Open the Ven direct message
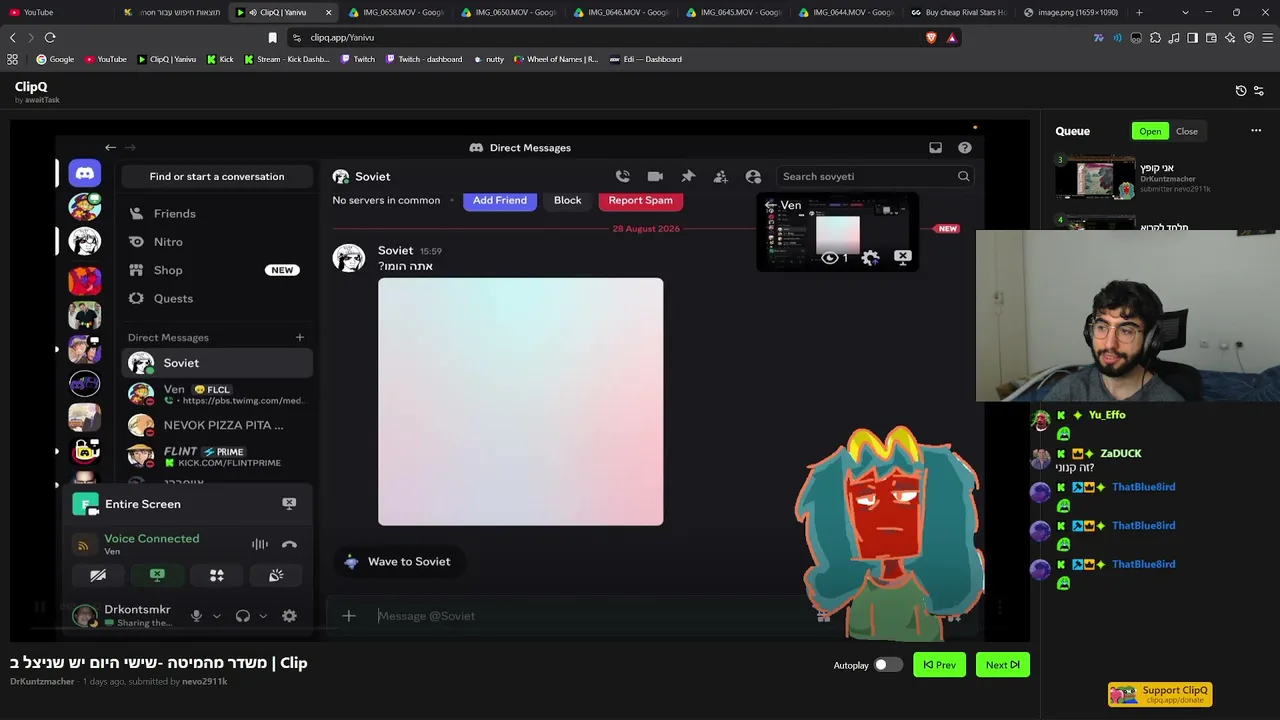This screenshot has width=1280, height=720. click(217, 394)
